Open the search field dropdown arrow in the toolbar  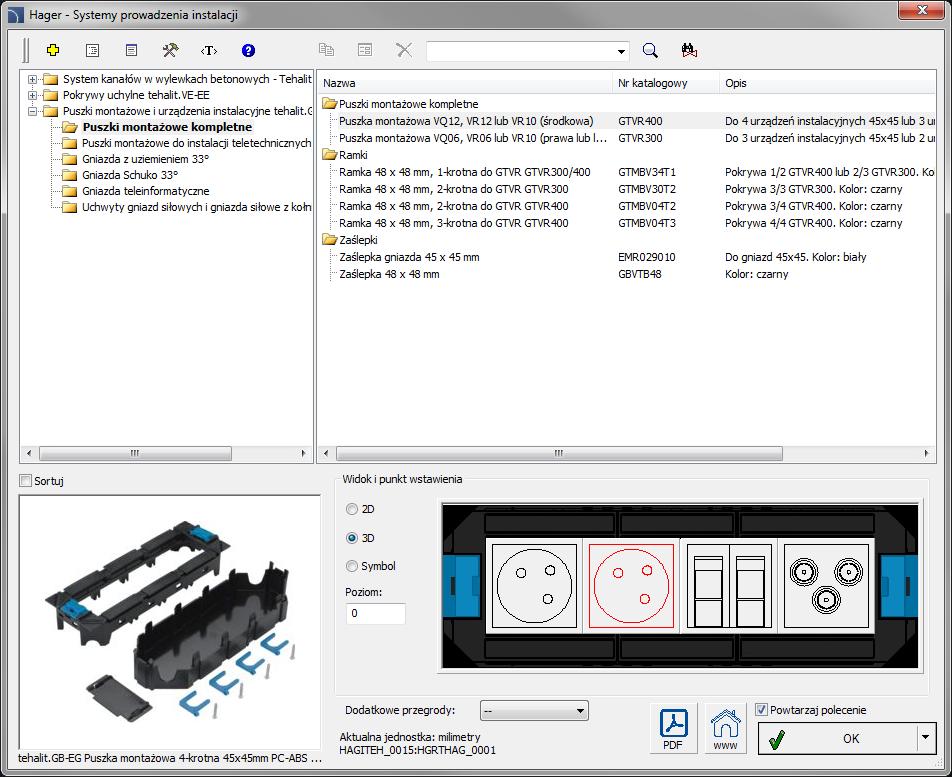pos(621,51)
